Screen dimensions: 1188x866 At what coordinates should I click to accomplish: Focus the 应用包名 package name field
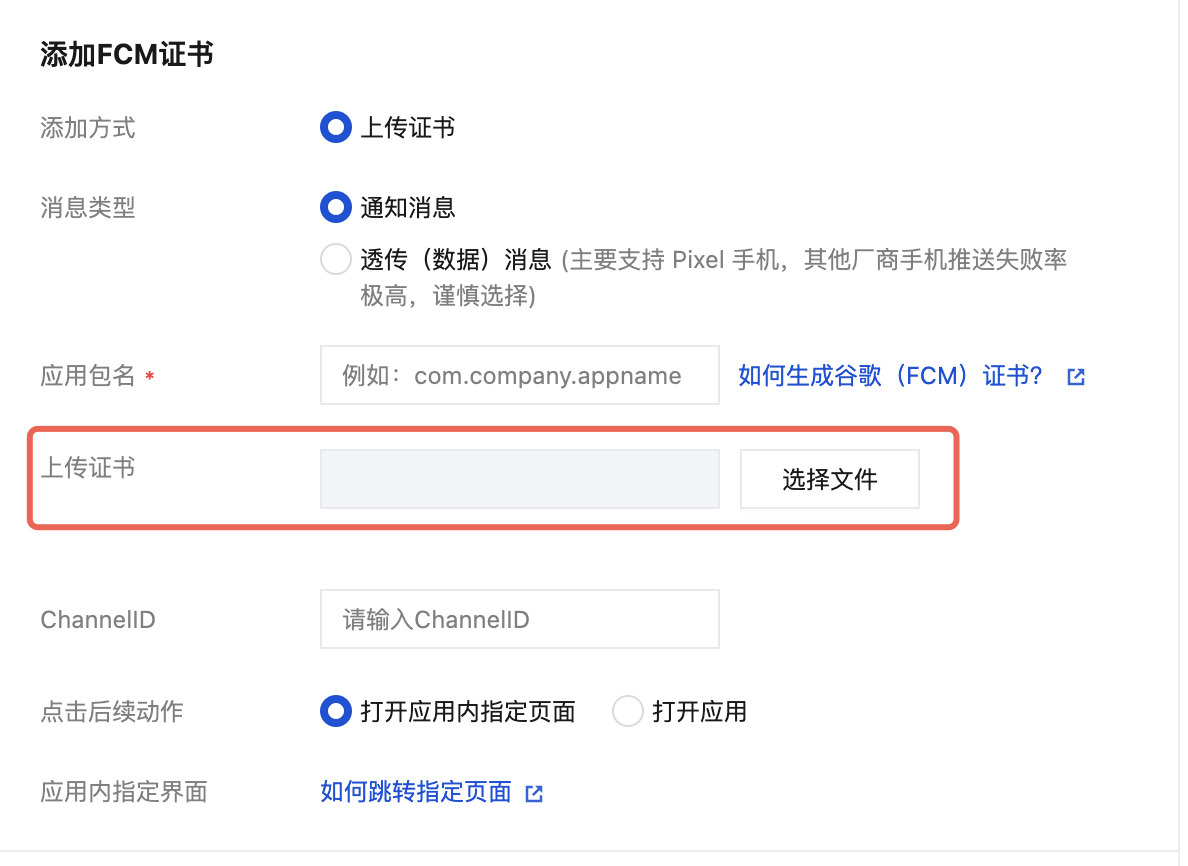tap(520, 375)
